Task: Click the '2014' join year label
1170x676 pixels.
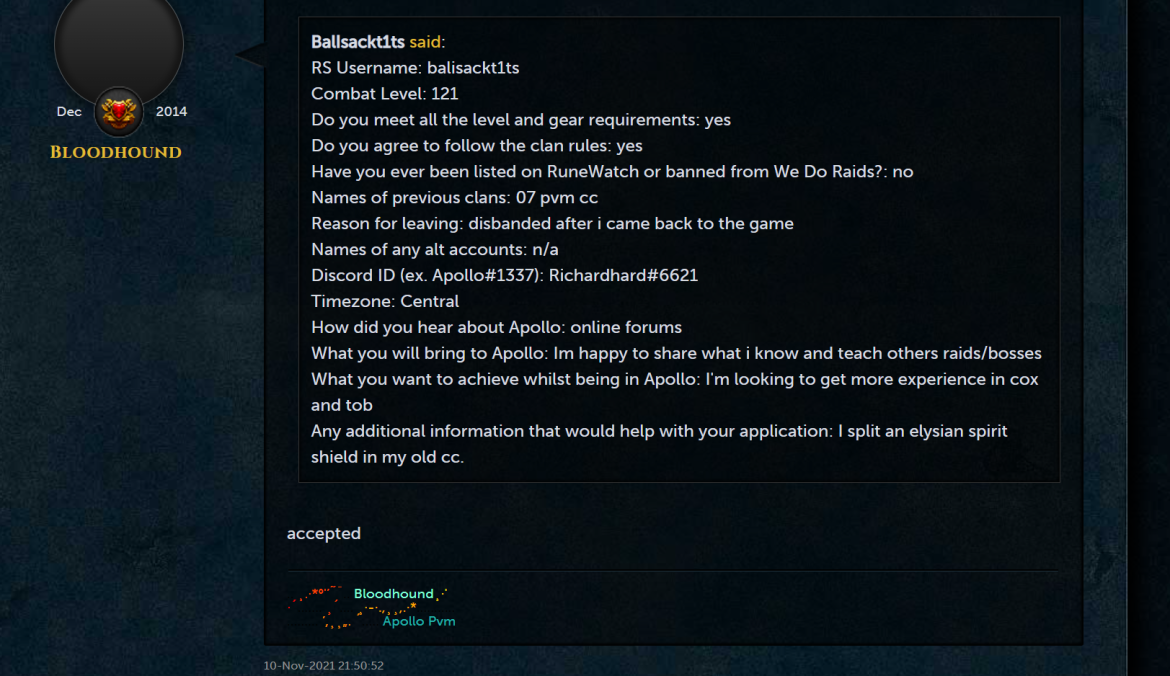Action: [171, 112]
